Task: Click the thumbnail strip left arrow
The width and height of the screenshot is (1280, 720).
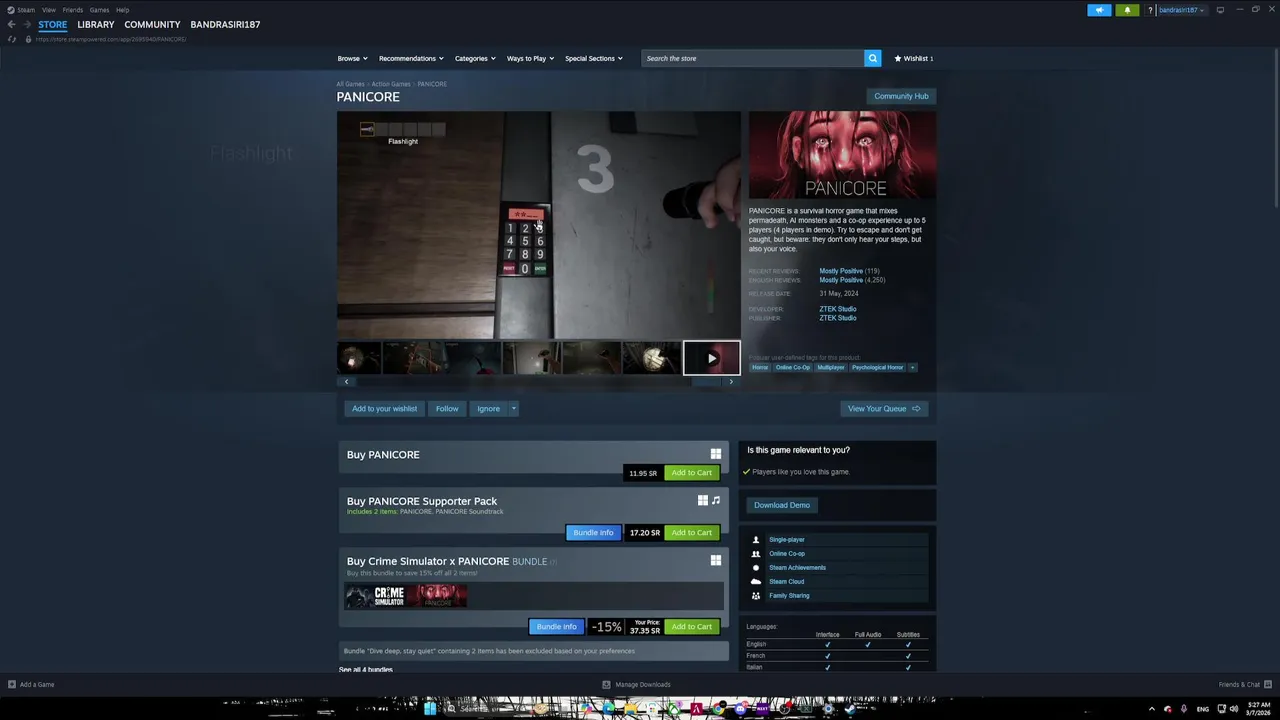Action: pos(346,381)
